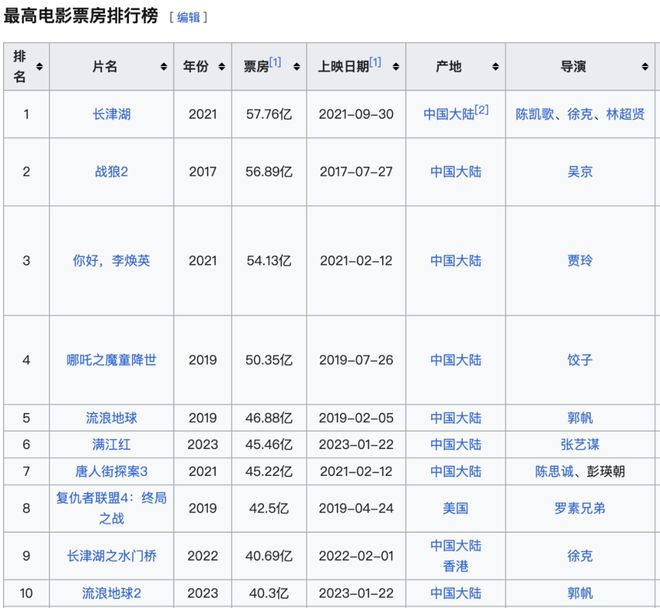Image resolution: width=660 pixels, height=608 pixels.
Task: Open director 陈凯歌 link
Action: [x=535, y=114]
